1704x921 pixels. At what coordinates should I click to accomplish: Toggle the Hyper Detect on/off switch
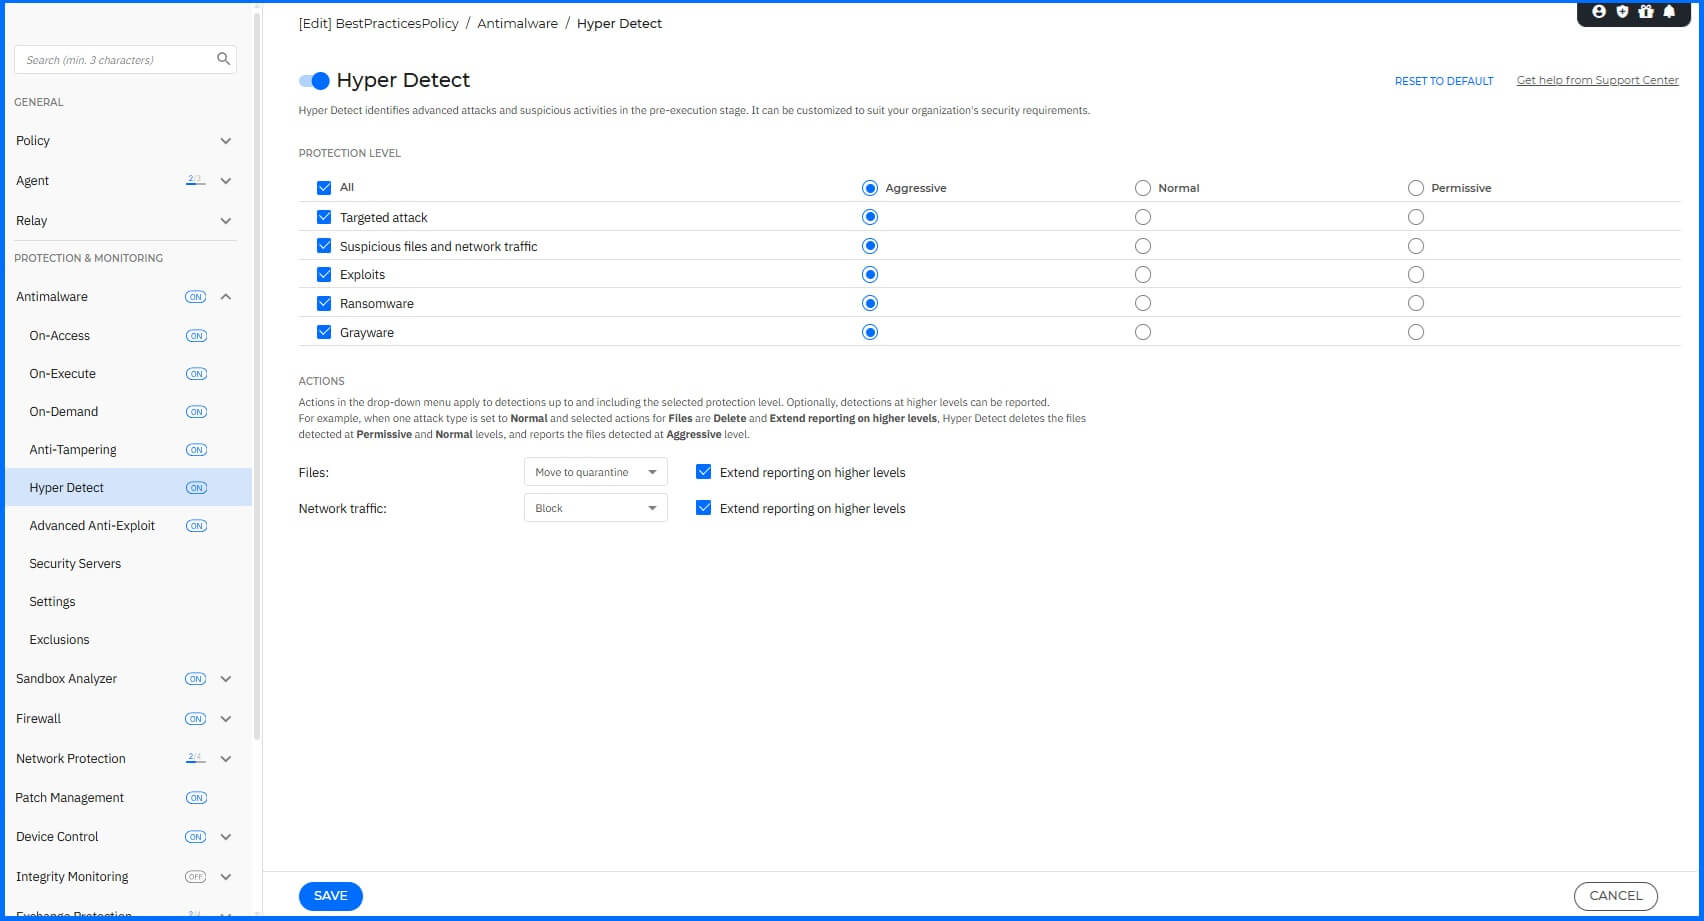(313, 80)
